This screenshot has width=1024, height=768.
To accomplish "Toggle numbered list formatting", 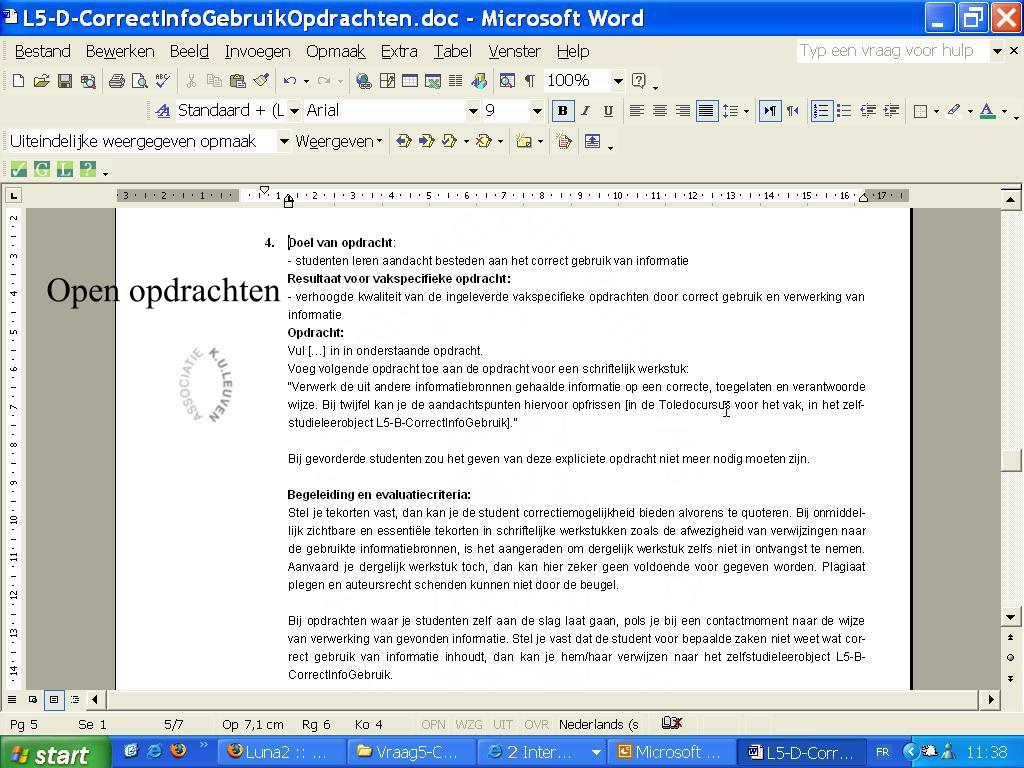I will tap(821, 111).
